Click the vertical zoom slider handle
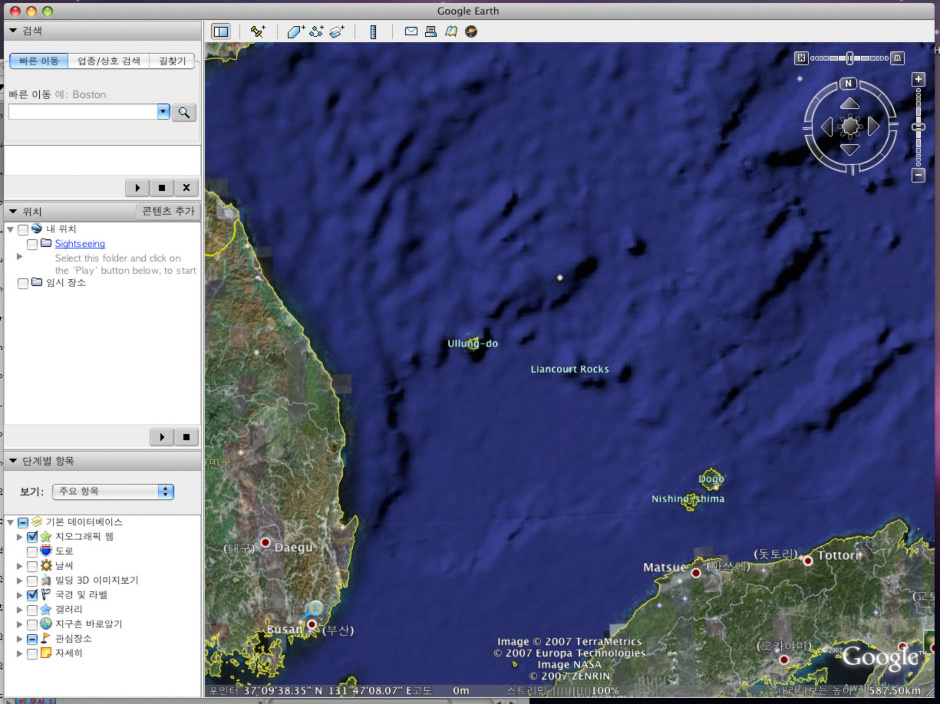940x704 pixels. click(918, 127)
